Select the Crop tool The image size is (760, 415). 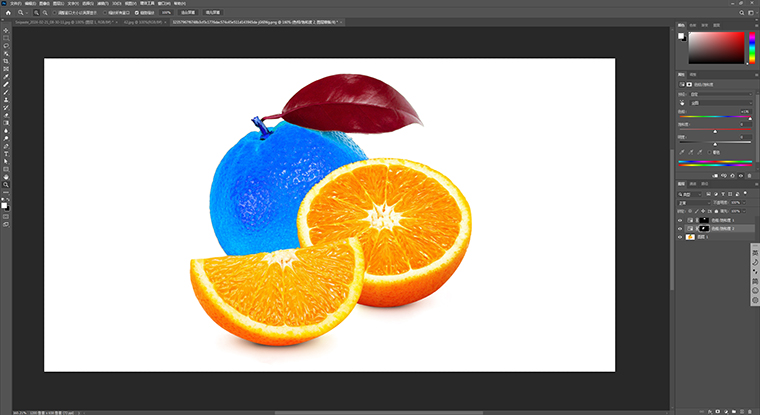[x=6, y=61]
